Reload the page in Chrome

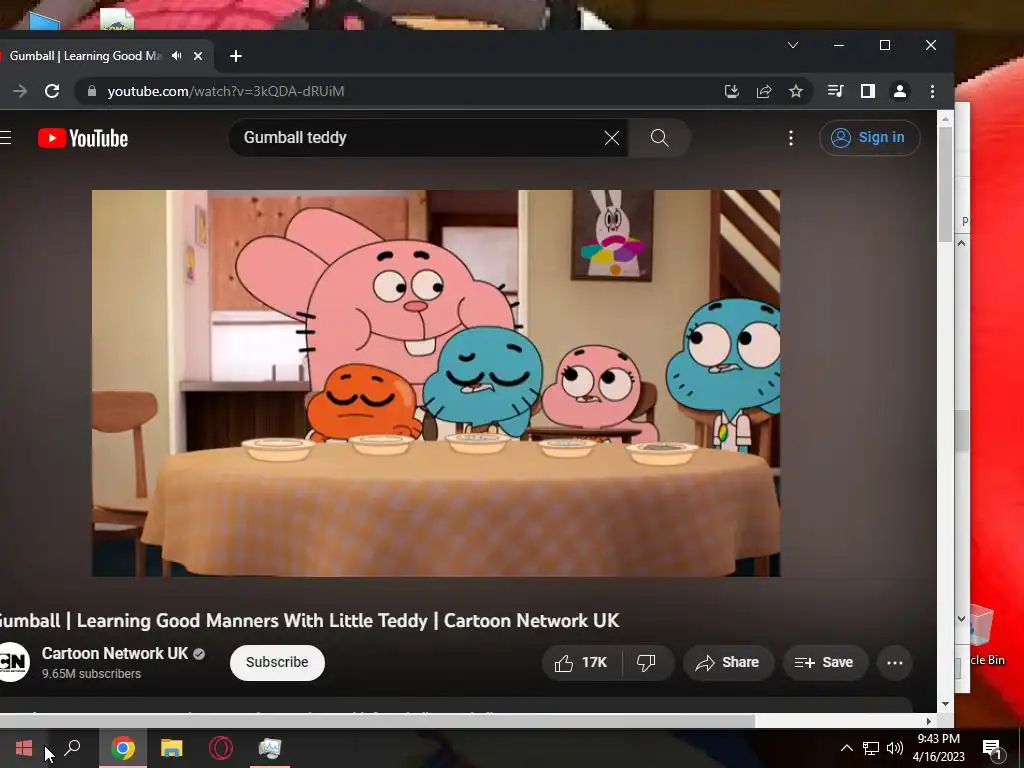point(52,91)
